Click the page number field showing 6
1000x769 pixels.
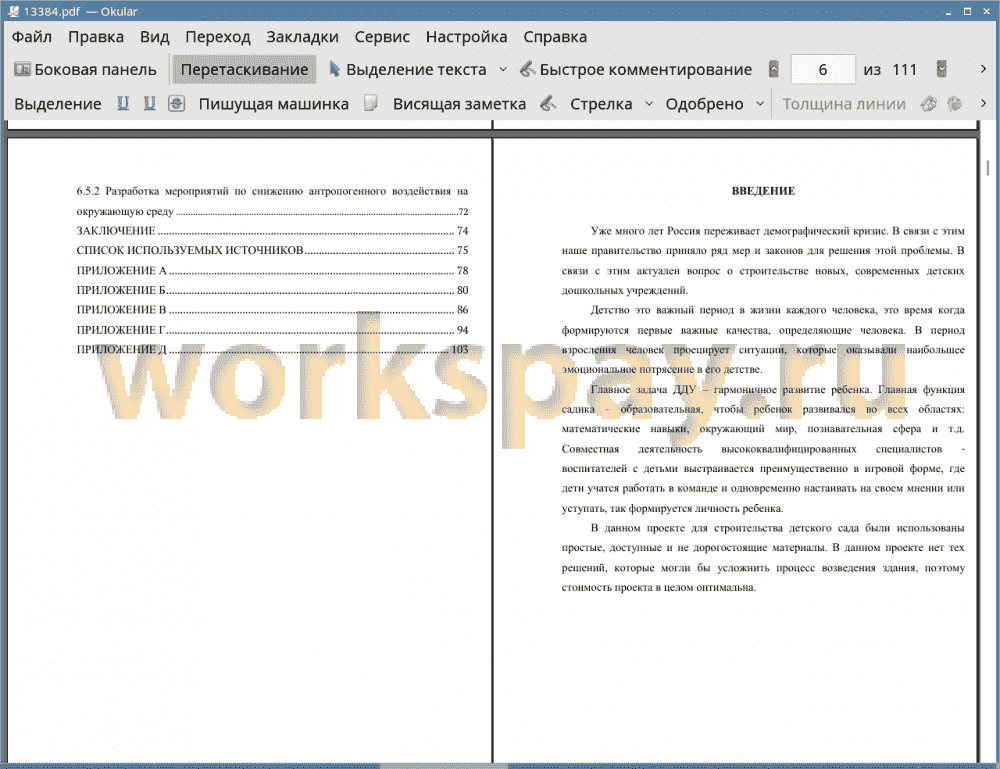(x=823, y=70)
